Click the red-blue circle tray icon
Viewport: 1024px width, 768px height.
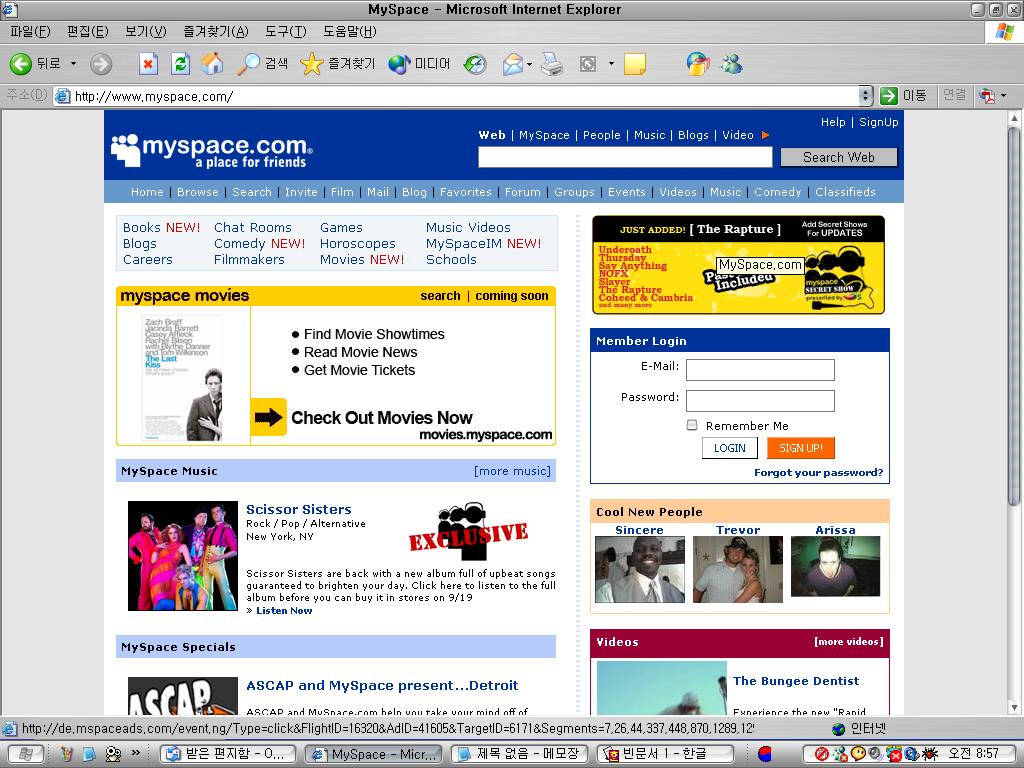765,754
